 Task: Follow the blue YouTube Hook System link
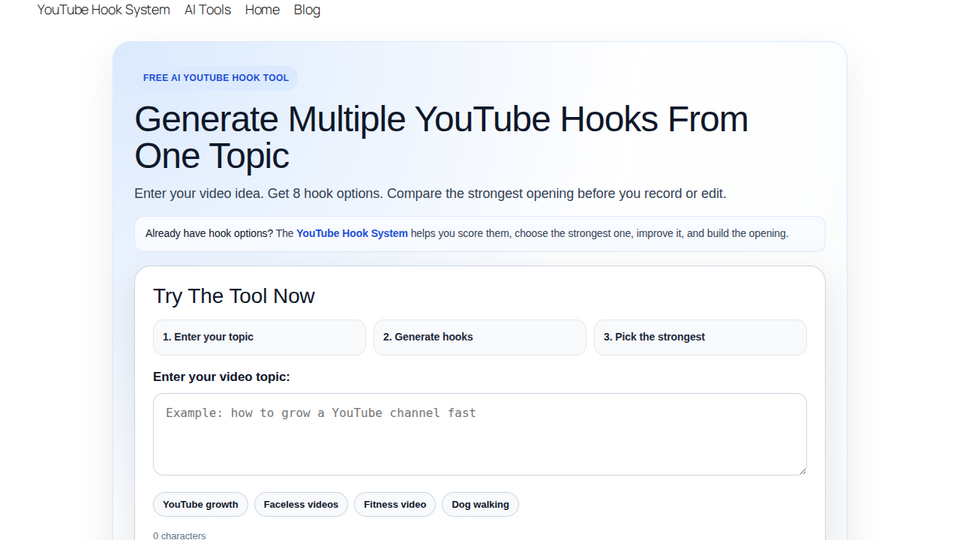pos(352,233)
